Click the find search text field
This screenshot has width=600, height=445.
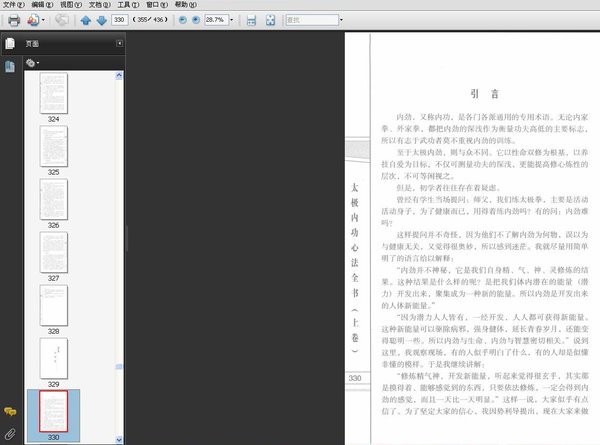click(312, 20)
